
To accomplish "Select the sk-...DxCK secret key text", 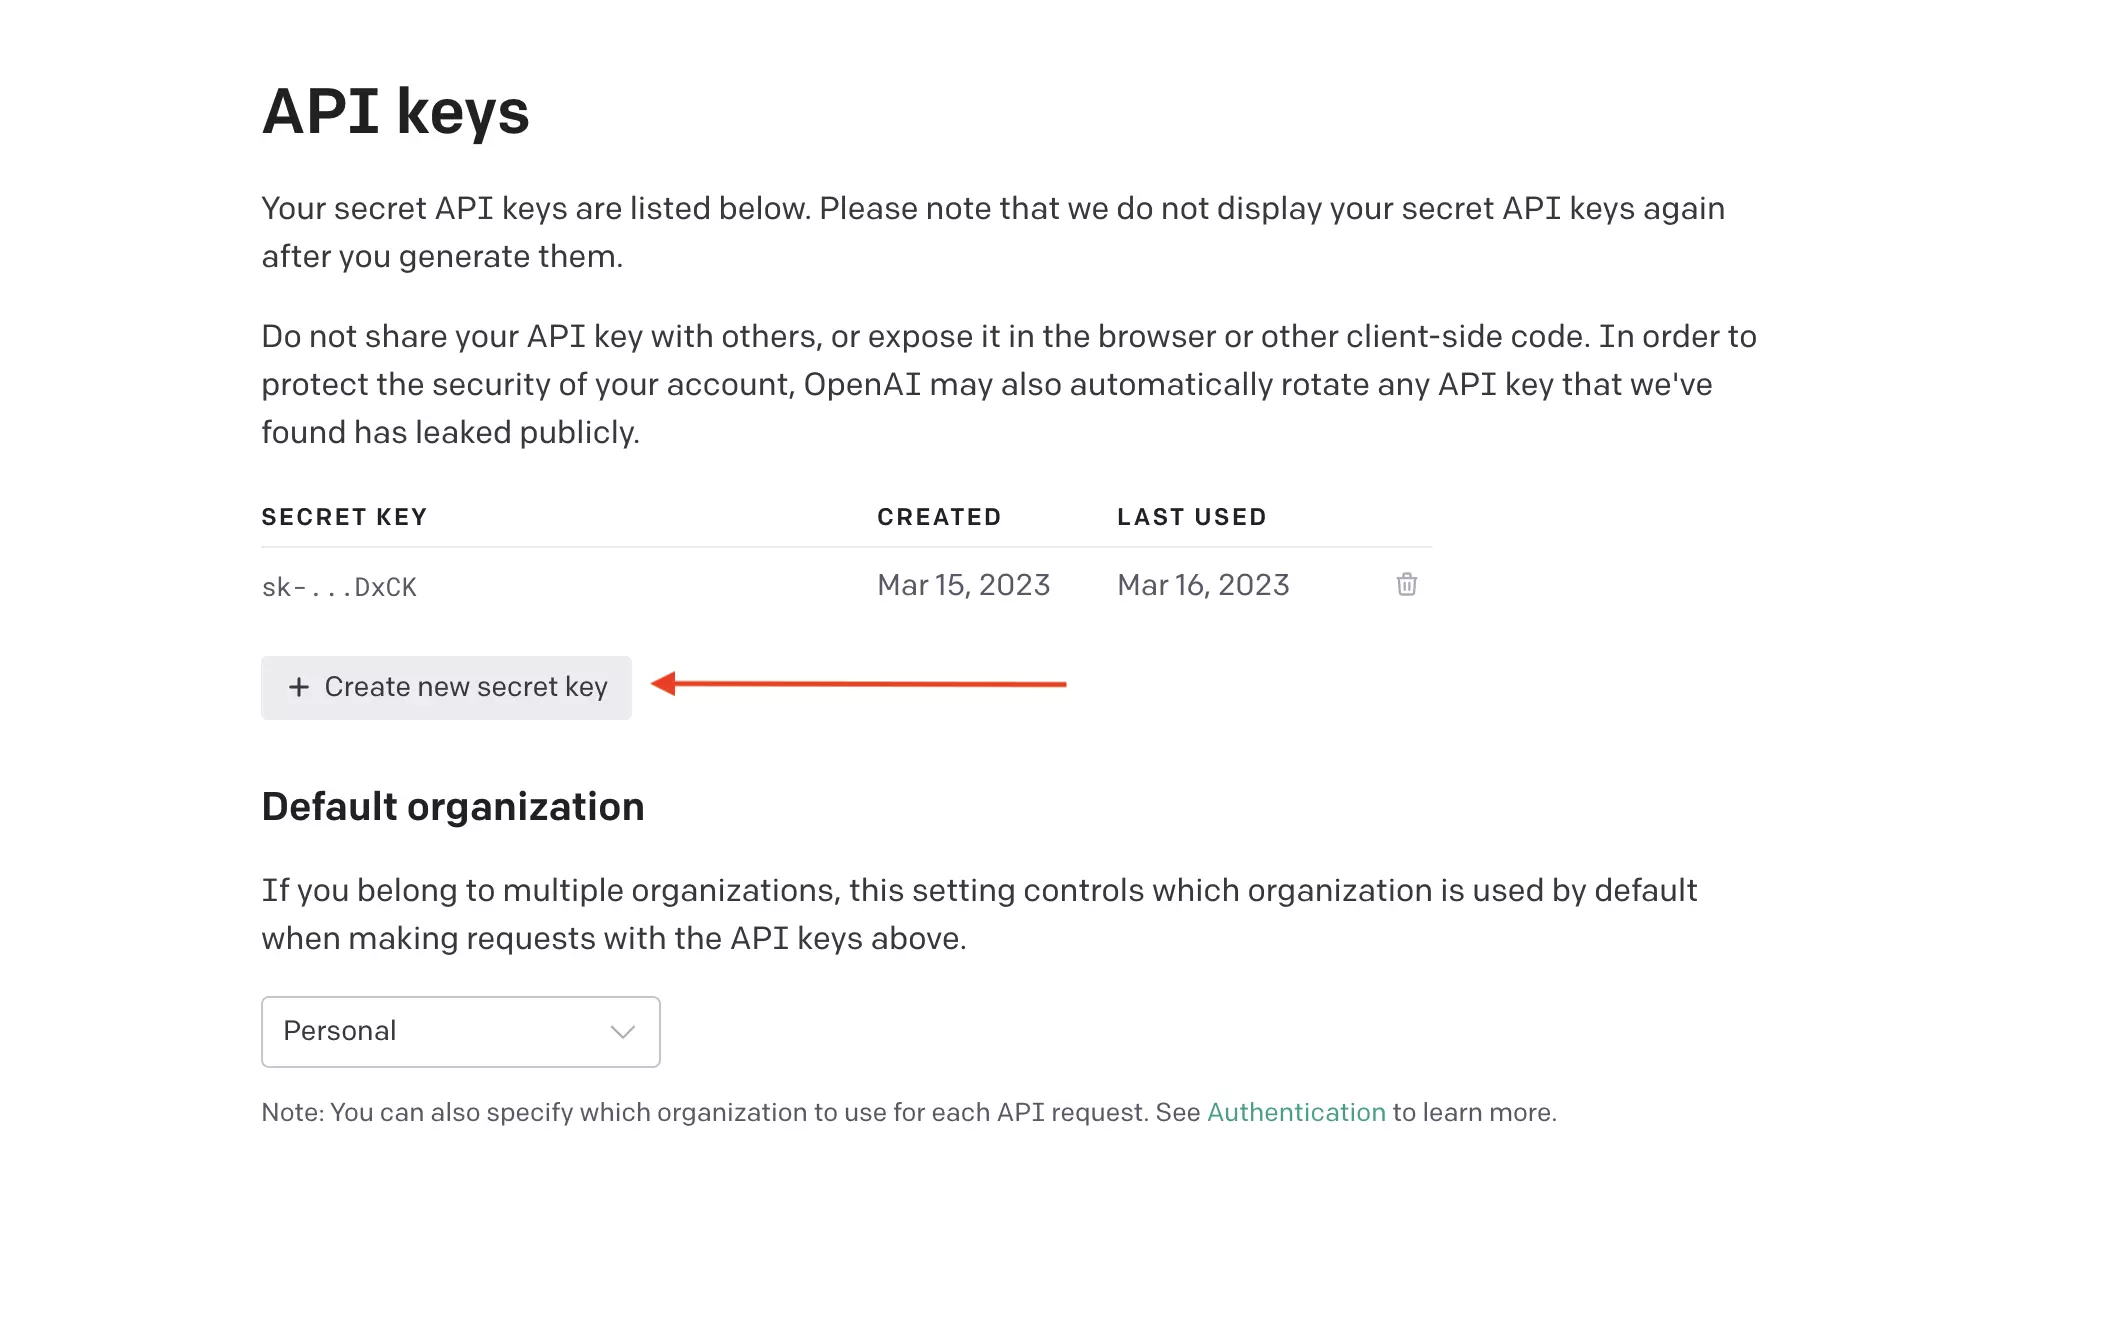I will click(x=339, y=587).
